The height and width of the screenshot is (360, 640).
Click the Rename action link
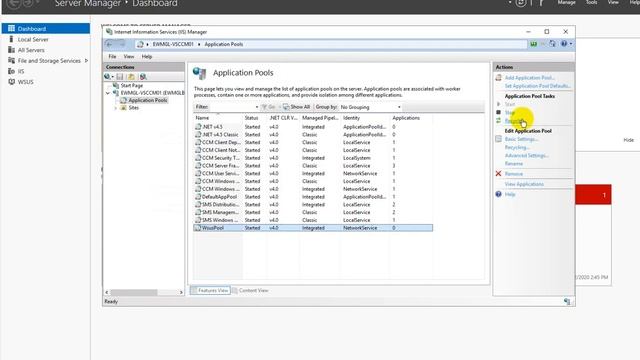[x=513, y=164]
